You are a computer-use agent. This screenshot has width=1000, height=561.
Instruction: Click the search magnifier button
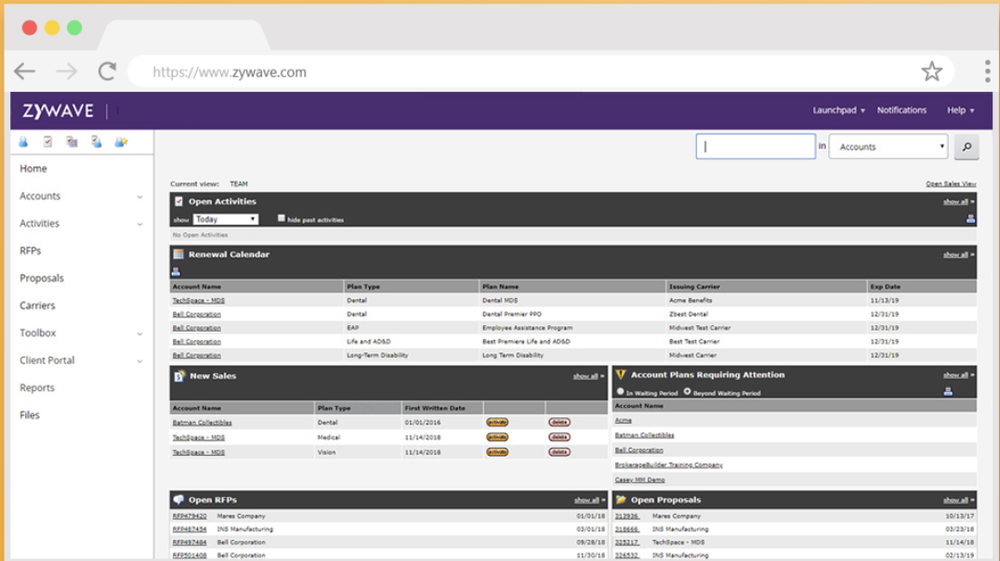pos(966,147)
